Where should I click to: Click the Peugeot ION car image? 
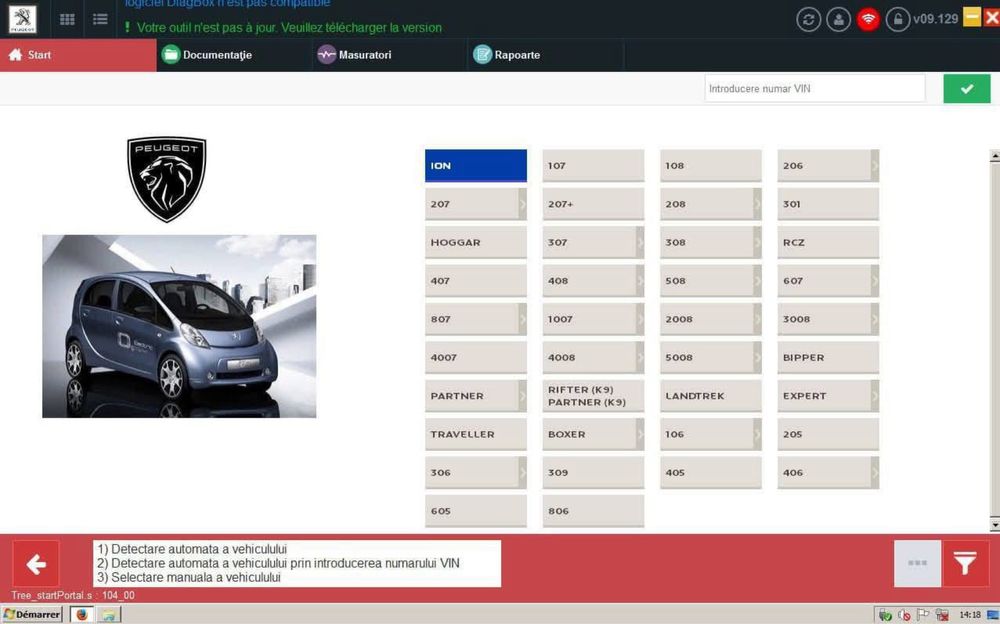coord(179,326)
